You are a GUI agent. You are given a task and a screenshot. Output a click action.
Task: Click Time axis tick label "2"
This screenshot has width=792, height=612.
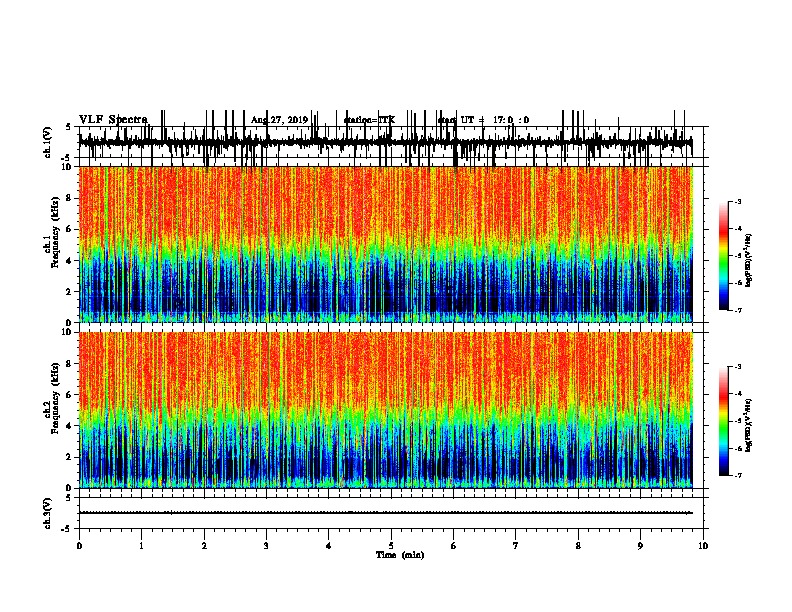(204, 545)
